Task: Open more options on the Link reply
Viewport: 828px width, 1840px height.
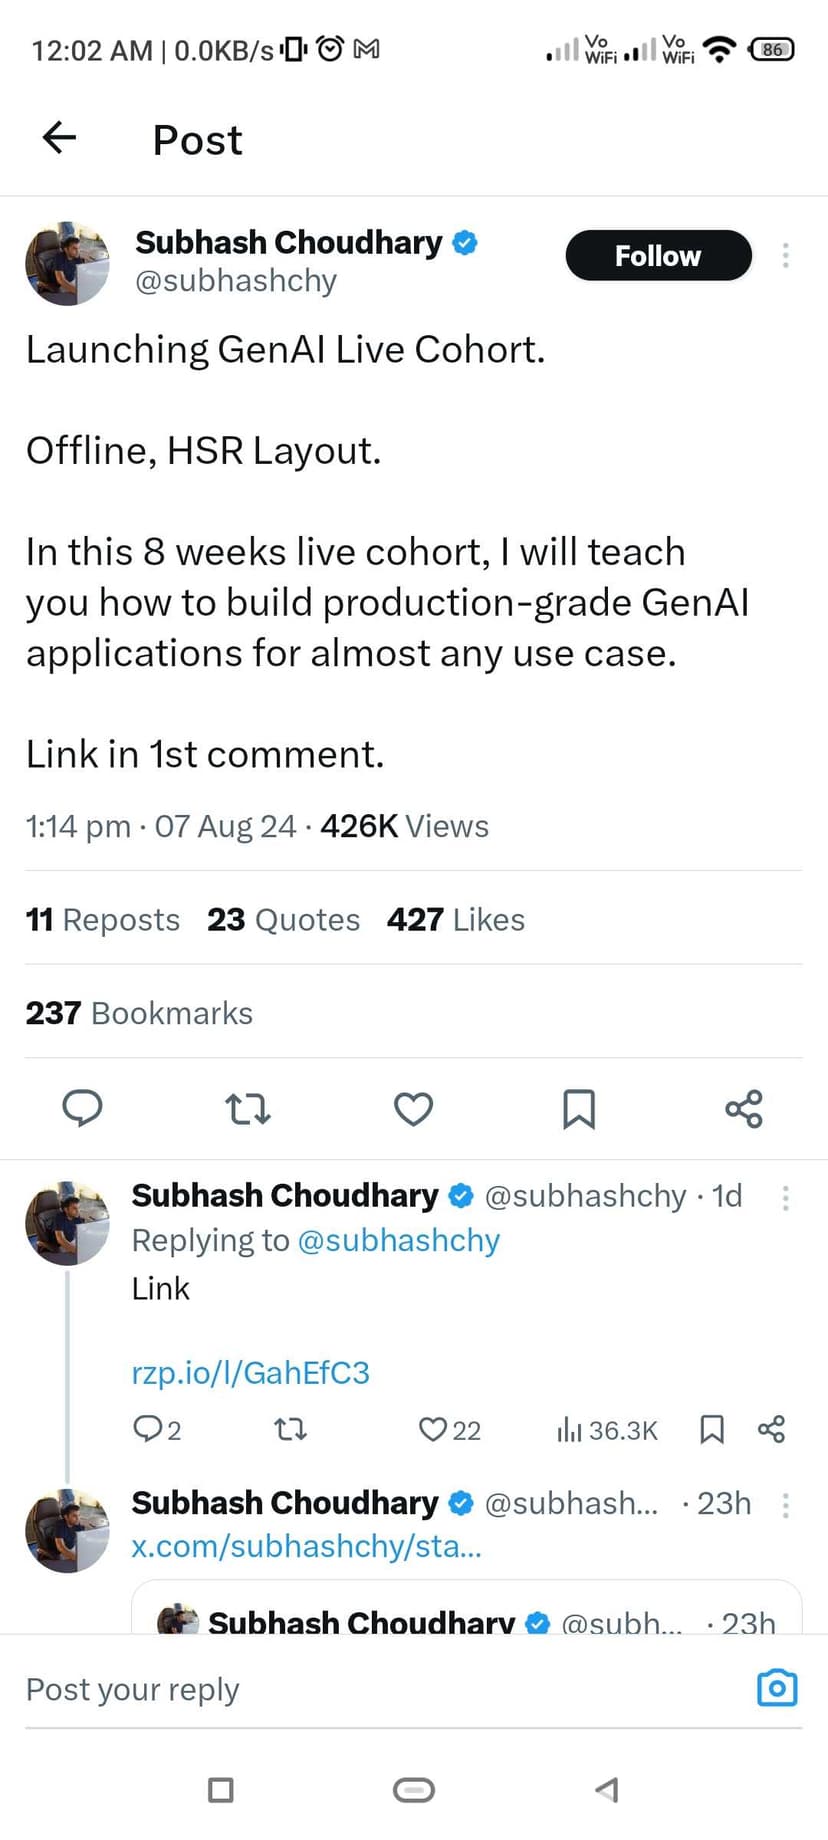Action: 786,1197
